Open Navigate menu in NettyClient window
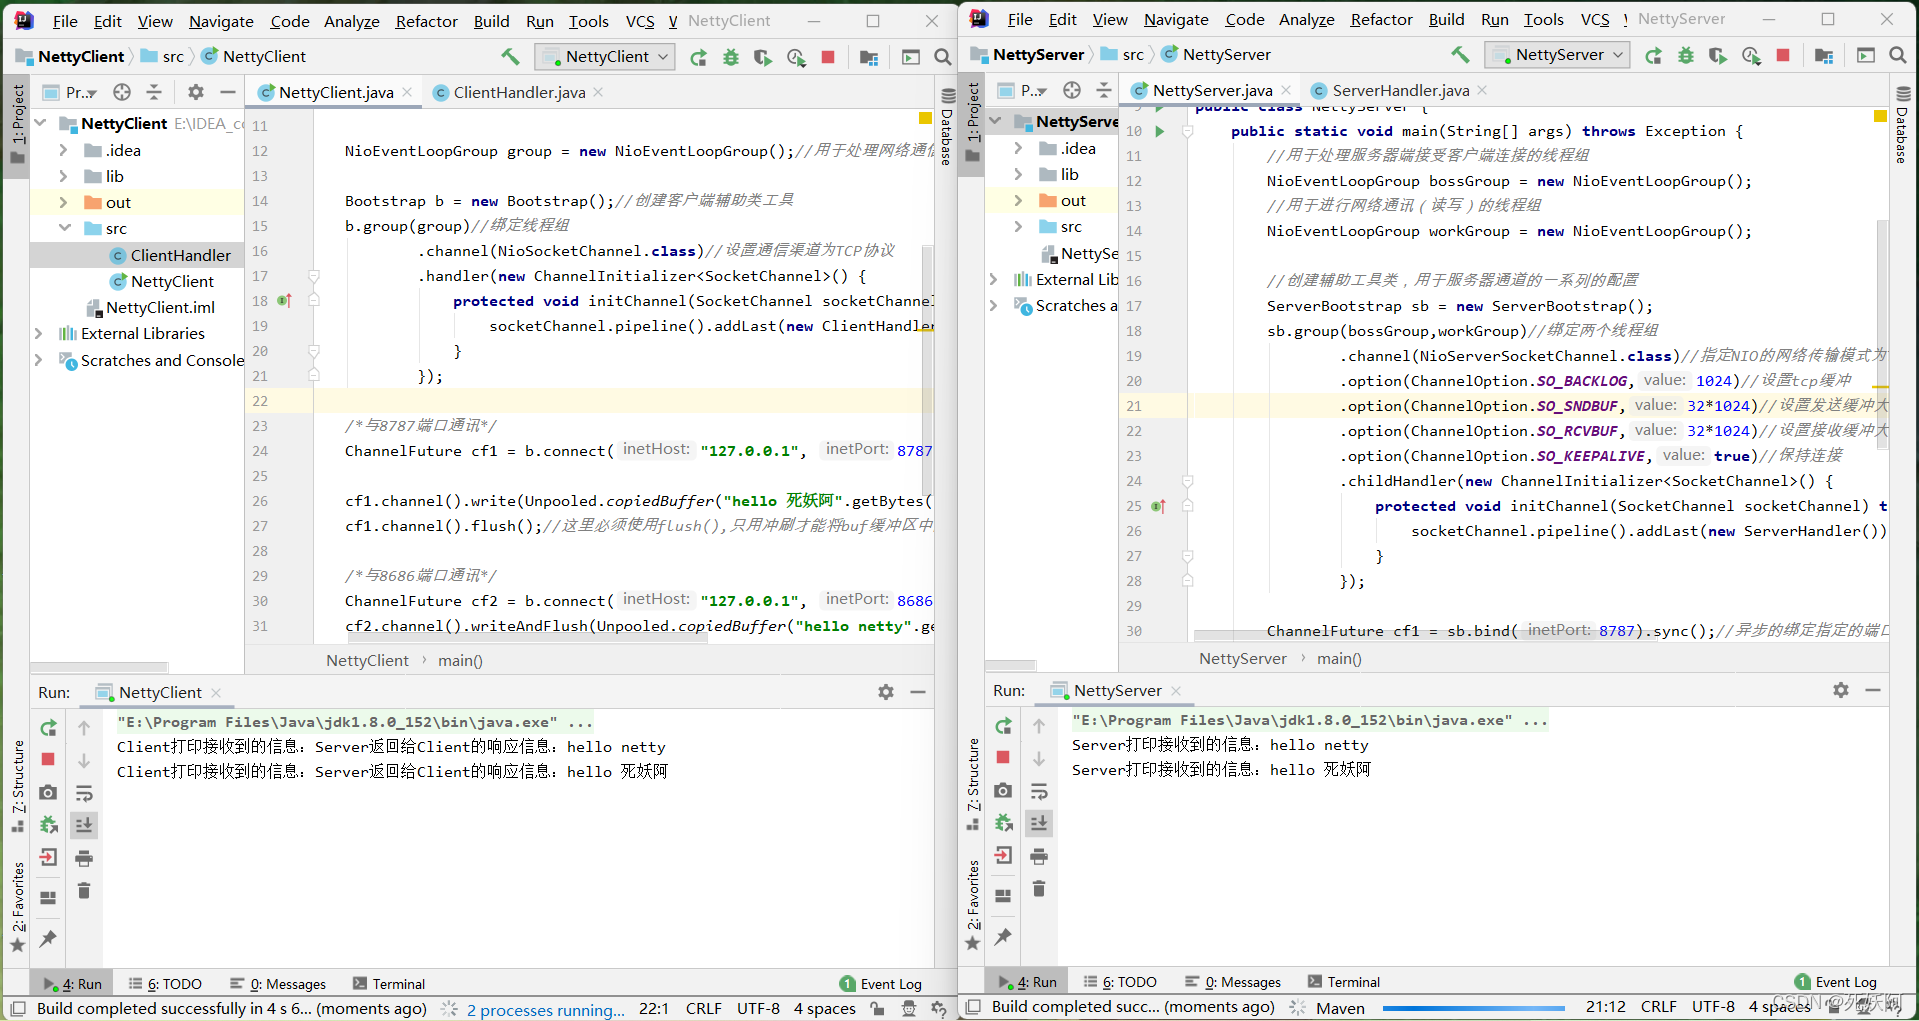The width and height of the screenshot is (1919, 1021). (221, 21)
